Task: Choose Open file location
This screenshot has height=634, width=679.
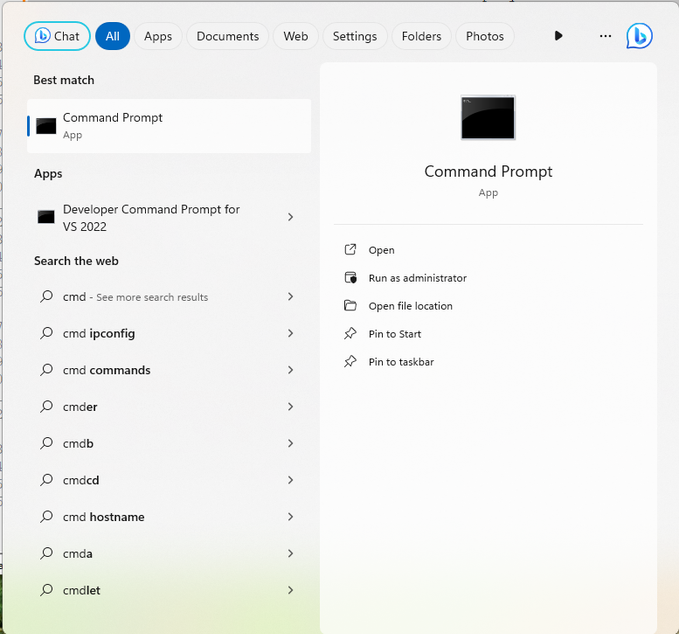Action: (x=411, y=306)
